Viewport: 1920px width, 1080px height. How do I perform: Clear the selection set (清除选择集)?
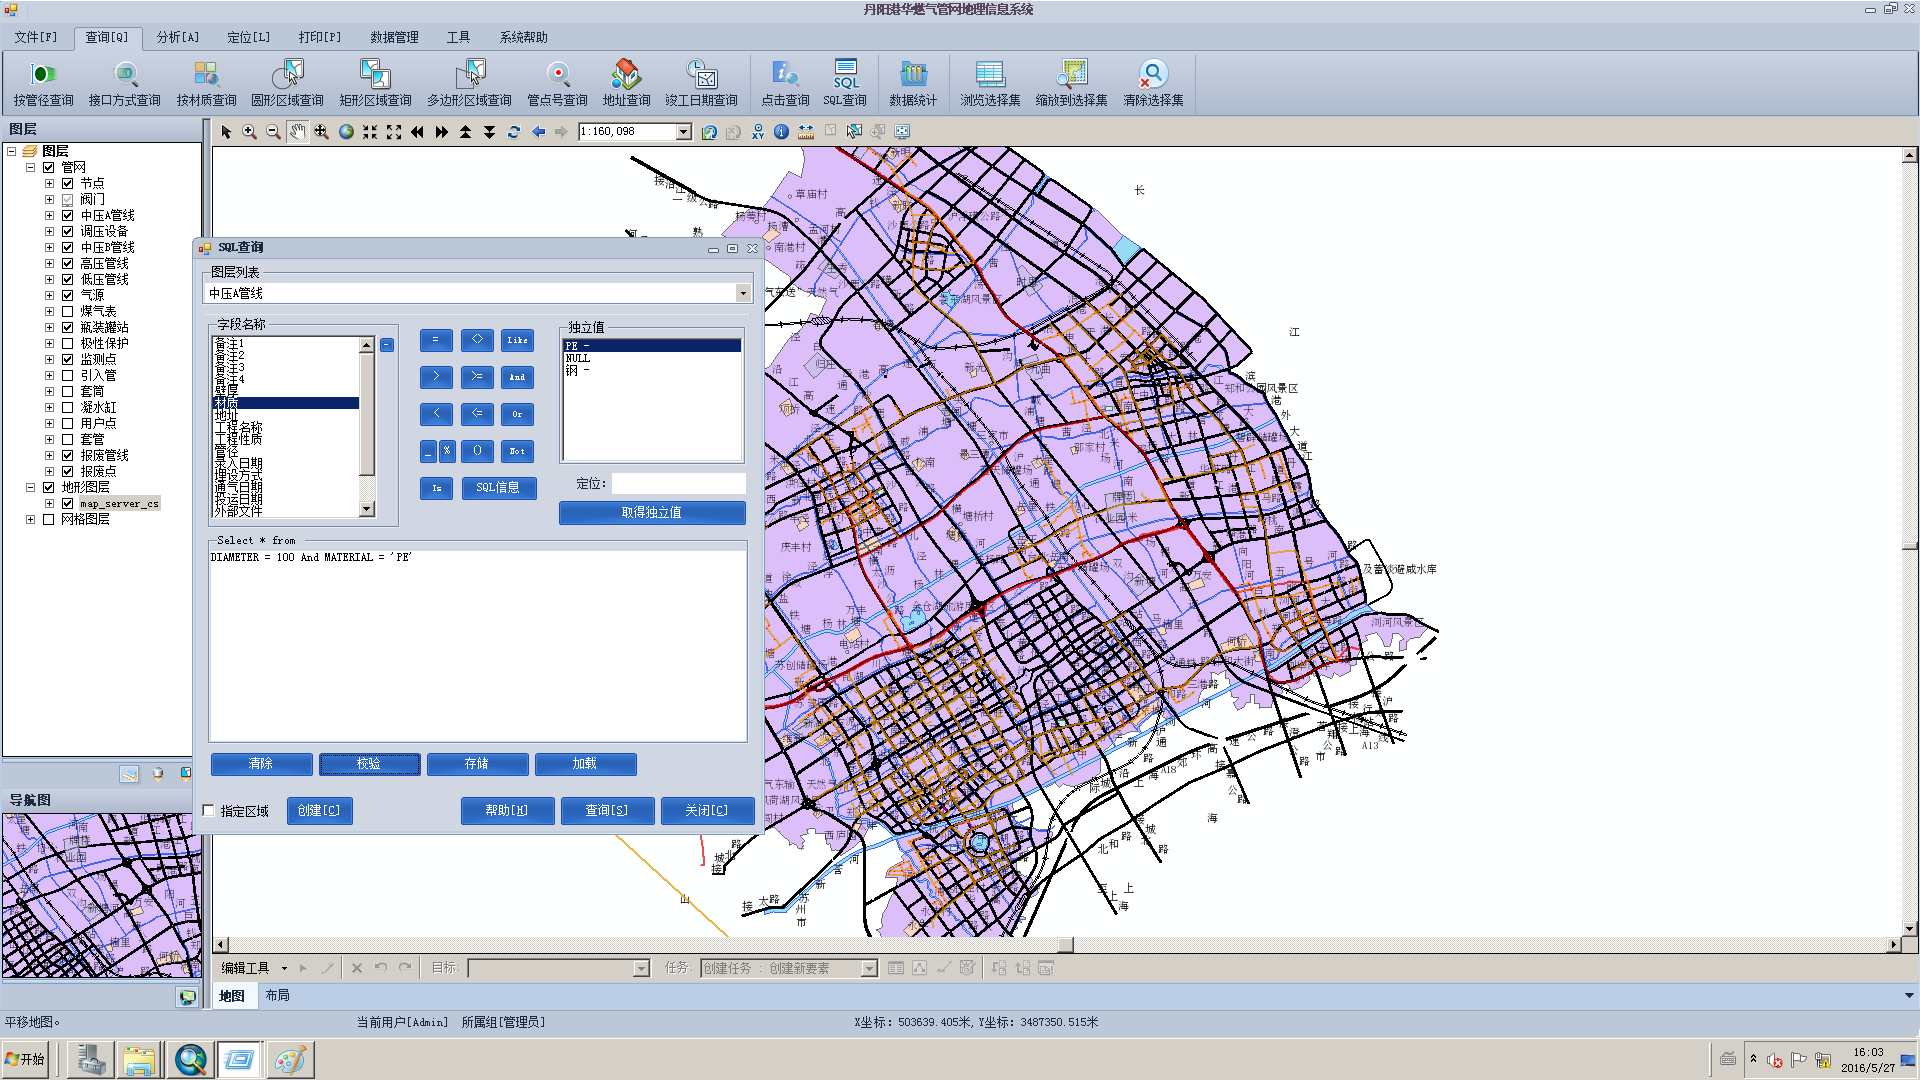click(x=1153, y=83)
